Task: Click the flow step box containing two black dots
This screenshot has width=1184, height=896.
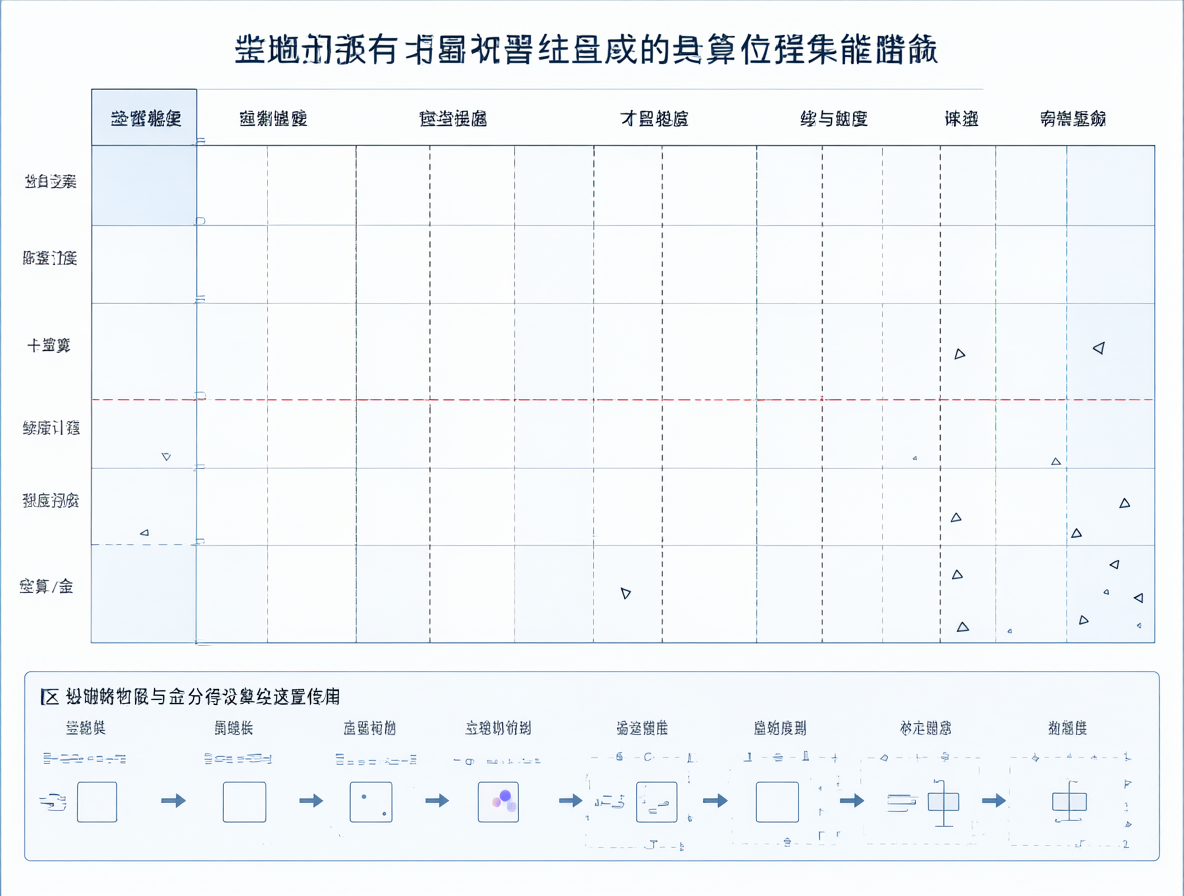Action: pyautogui.click(x=371, y=802)
